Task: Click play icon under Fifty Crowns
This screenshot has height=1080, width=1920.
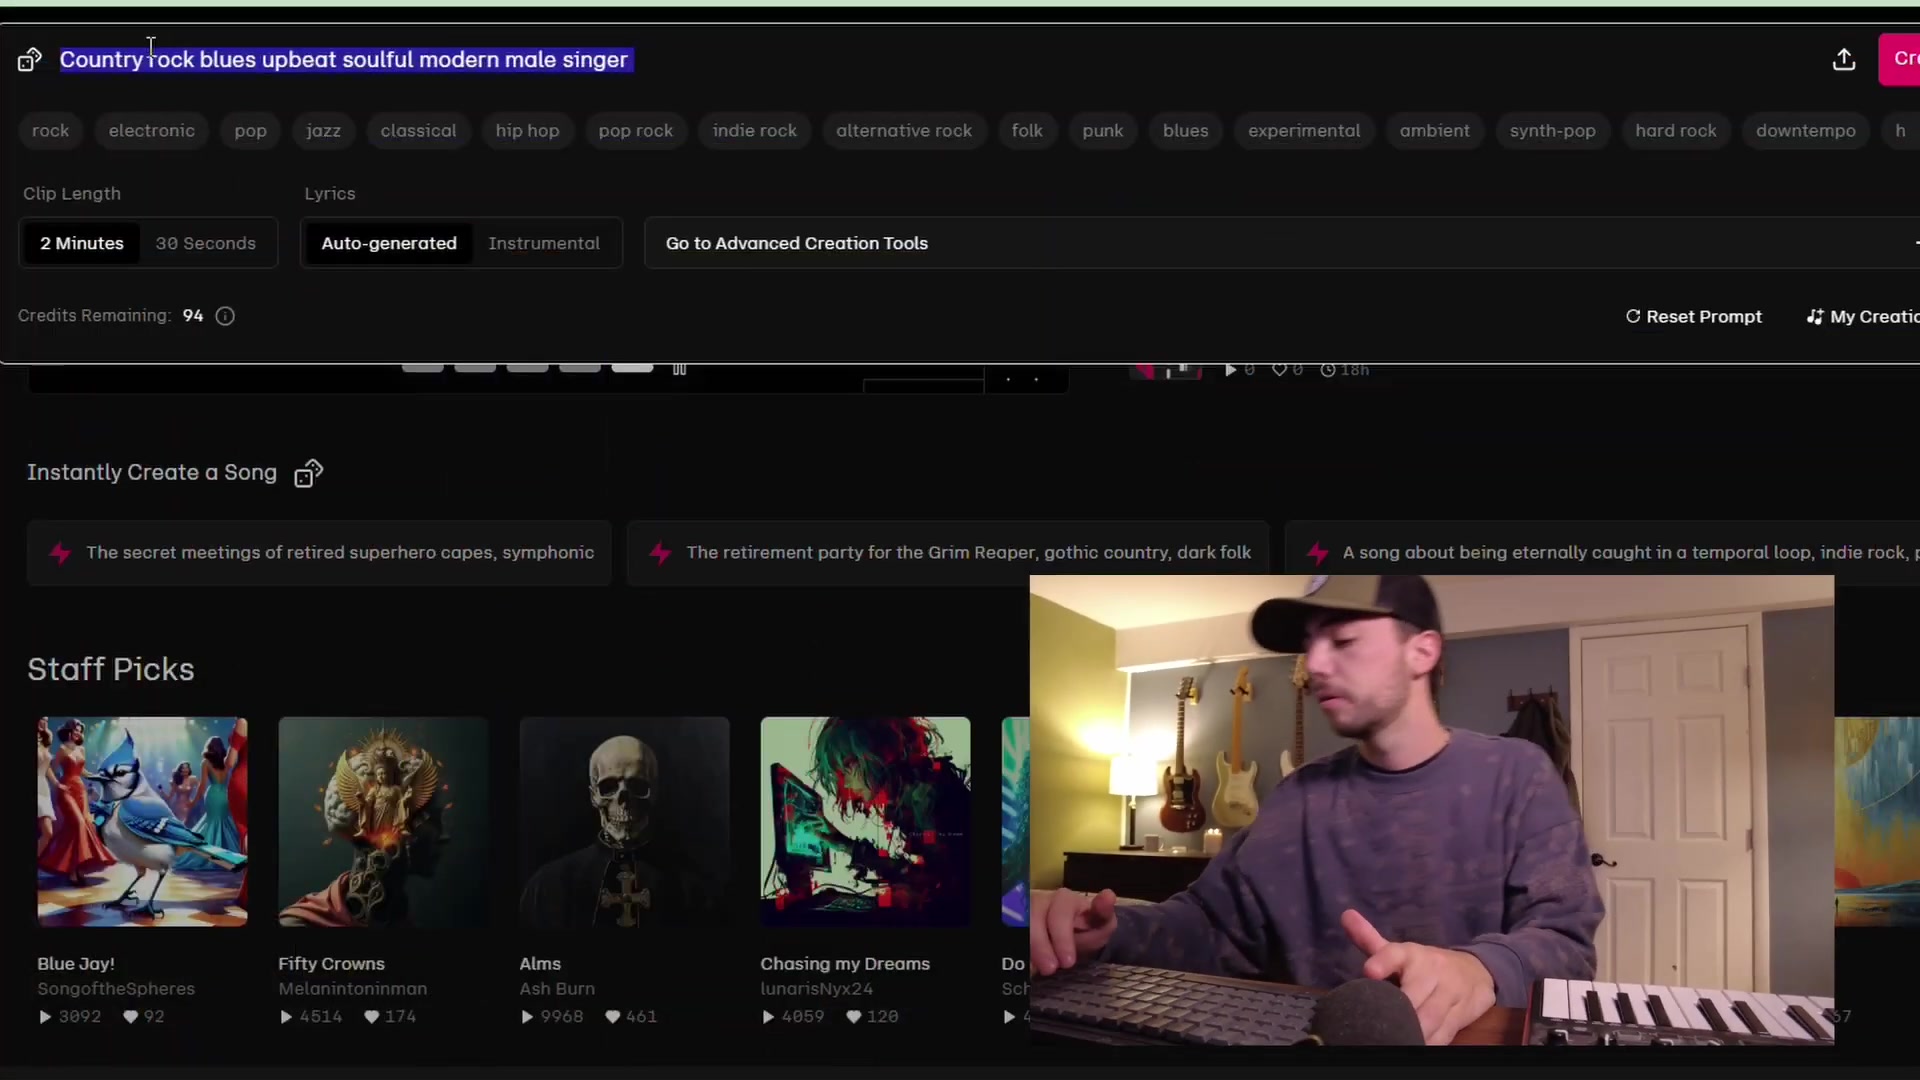Action: click(x=286, y=1017)
